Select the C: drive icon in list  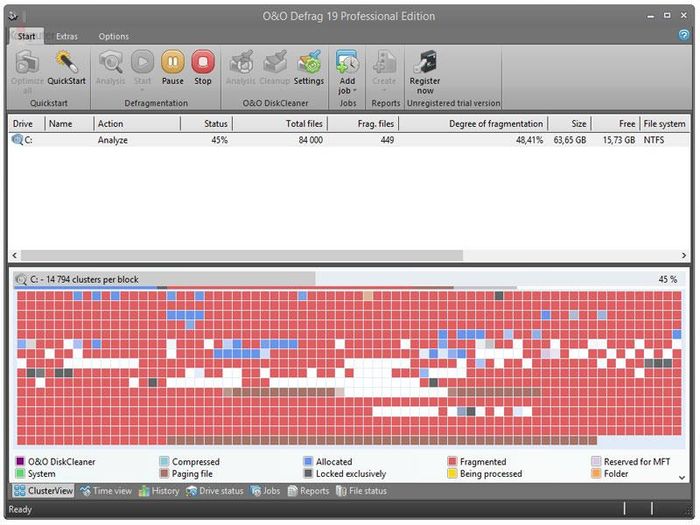point(17,140)
